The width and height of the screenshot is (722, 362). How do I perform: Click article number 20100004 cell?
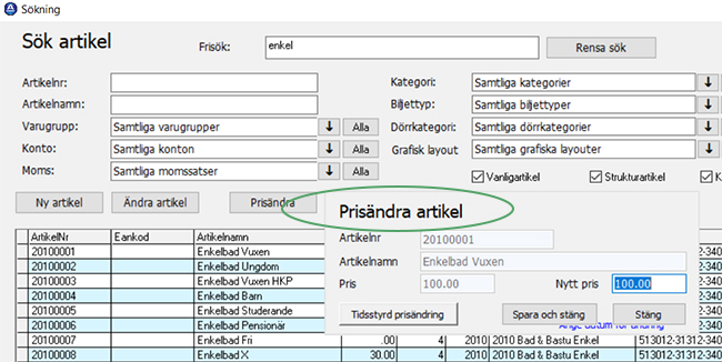(x=69, y=296)
